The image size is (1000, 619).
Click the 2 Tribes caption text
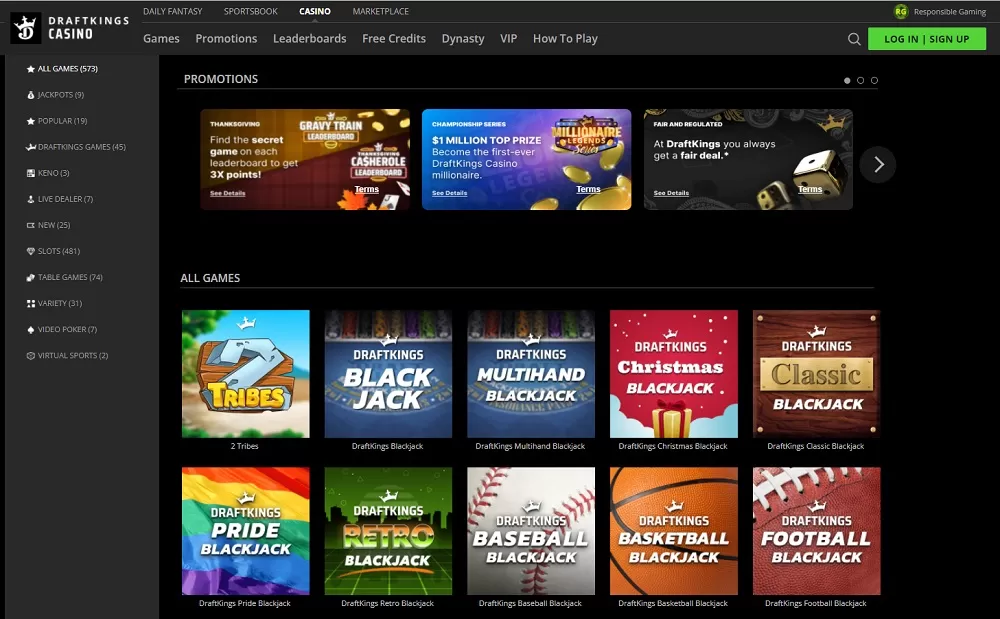tap(245, 446)
